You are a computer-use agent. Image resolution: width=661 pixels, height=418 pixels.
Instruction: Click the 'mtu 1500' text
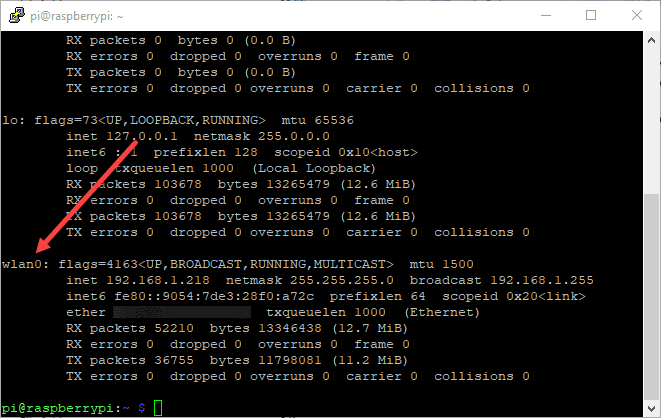pos(441,264)
